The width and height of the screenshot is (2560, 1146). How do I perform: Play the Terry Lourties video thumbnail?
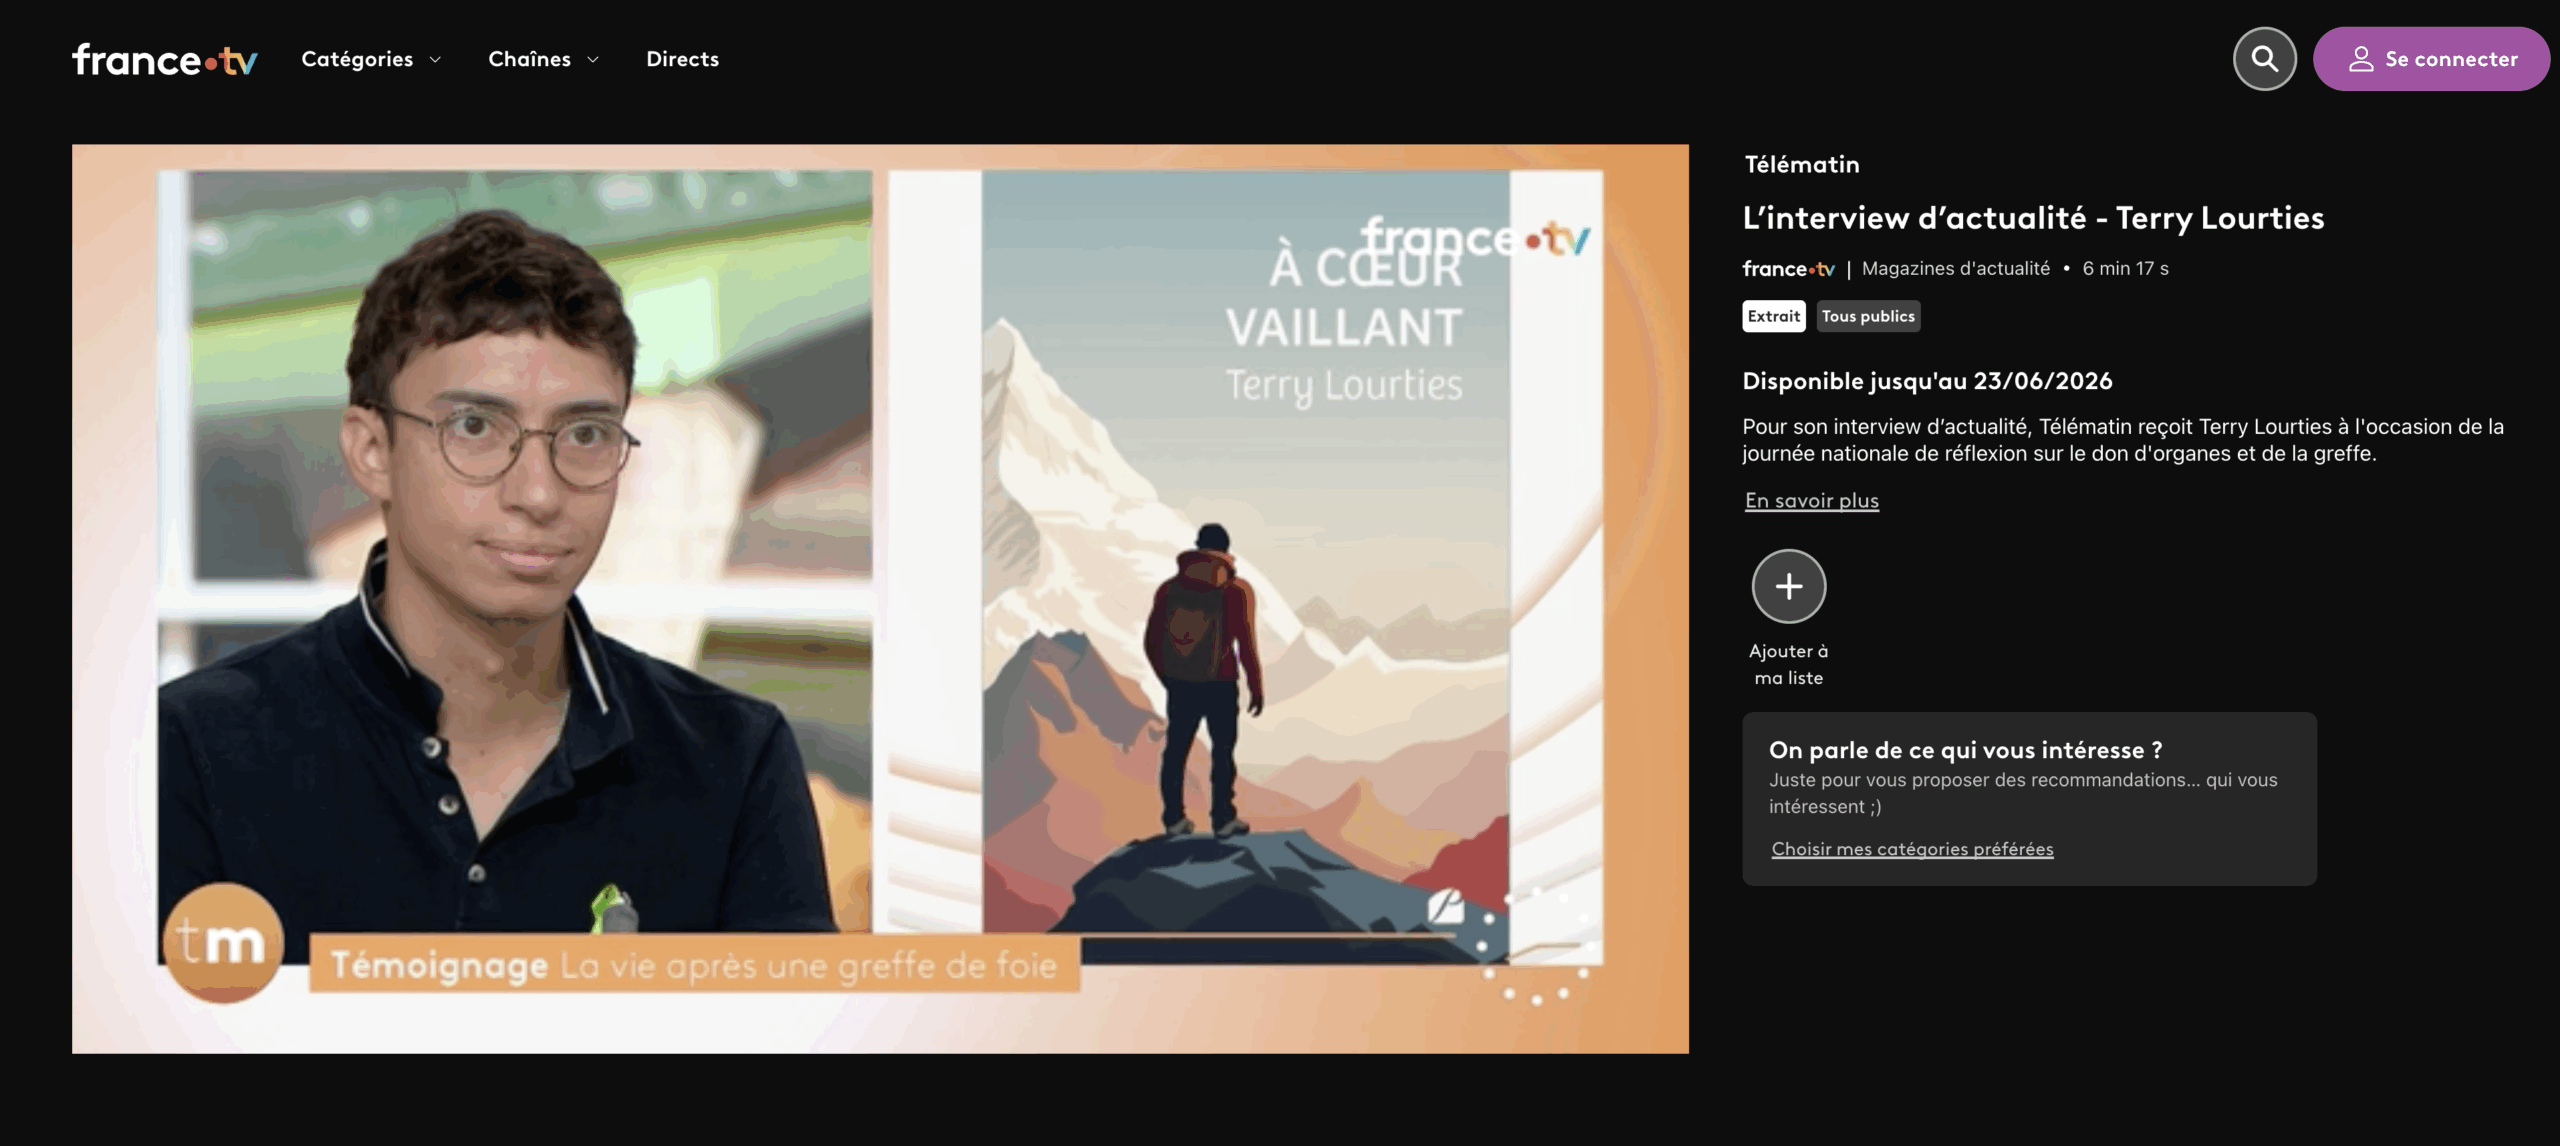pos(880,598)
